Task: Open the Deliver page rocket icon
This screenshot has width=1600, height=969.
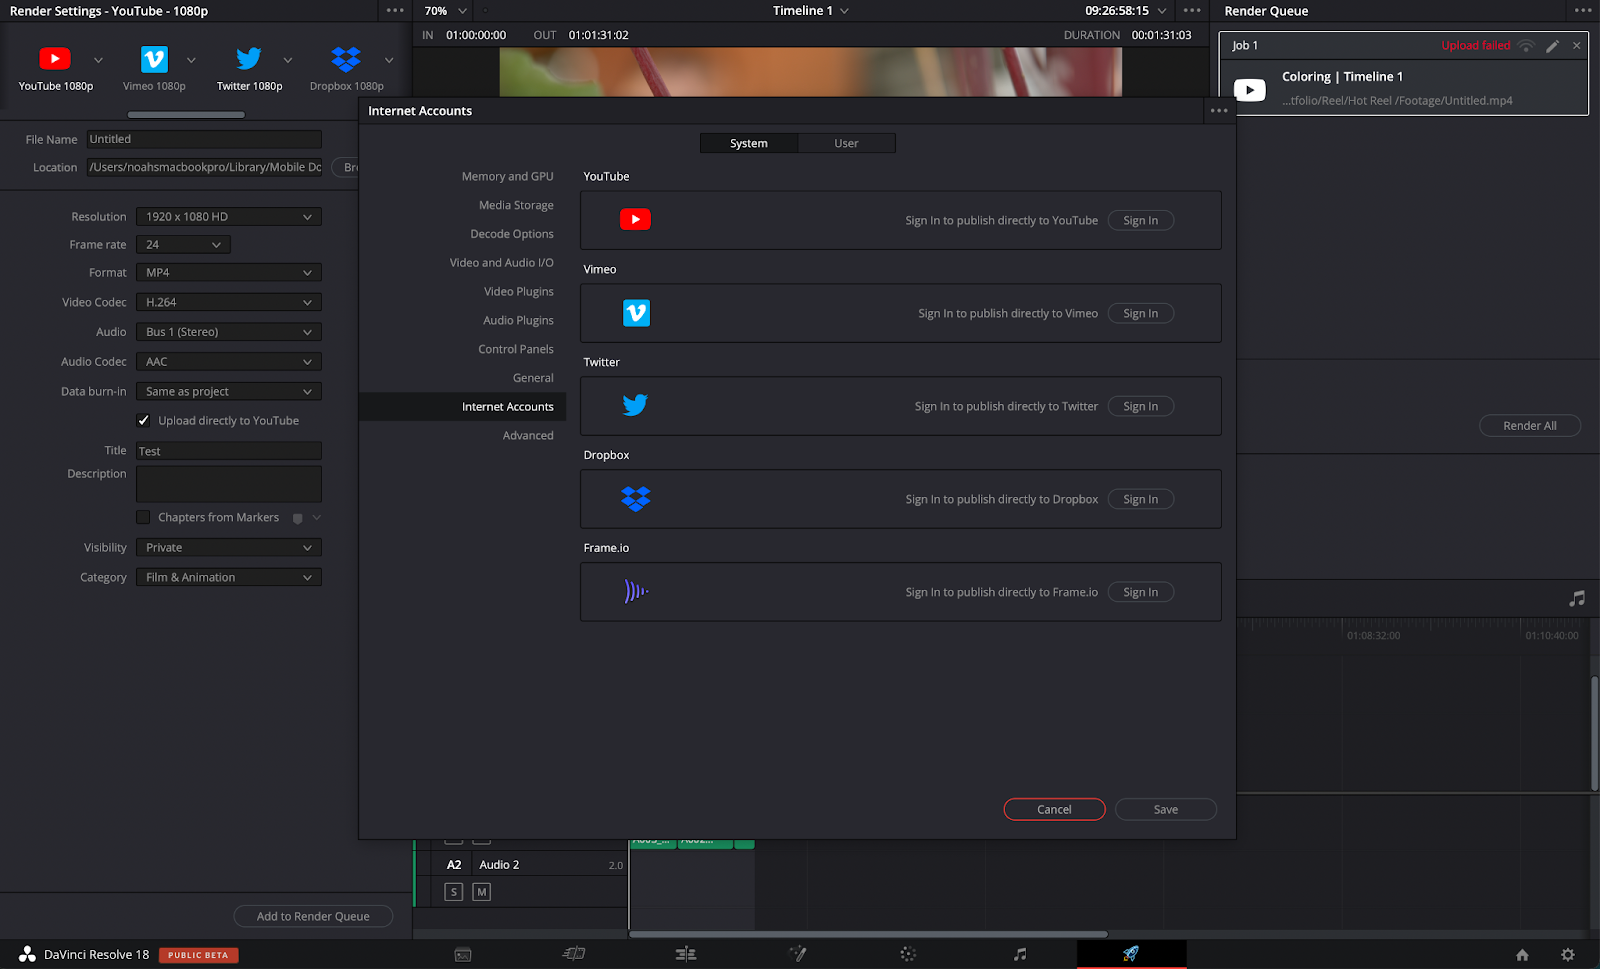Action: [1131, 953]
